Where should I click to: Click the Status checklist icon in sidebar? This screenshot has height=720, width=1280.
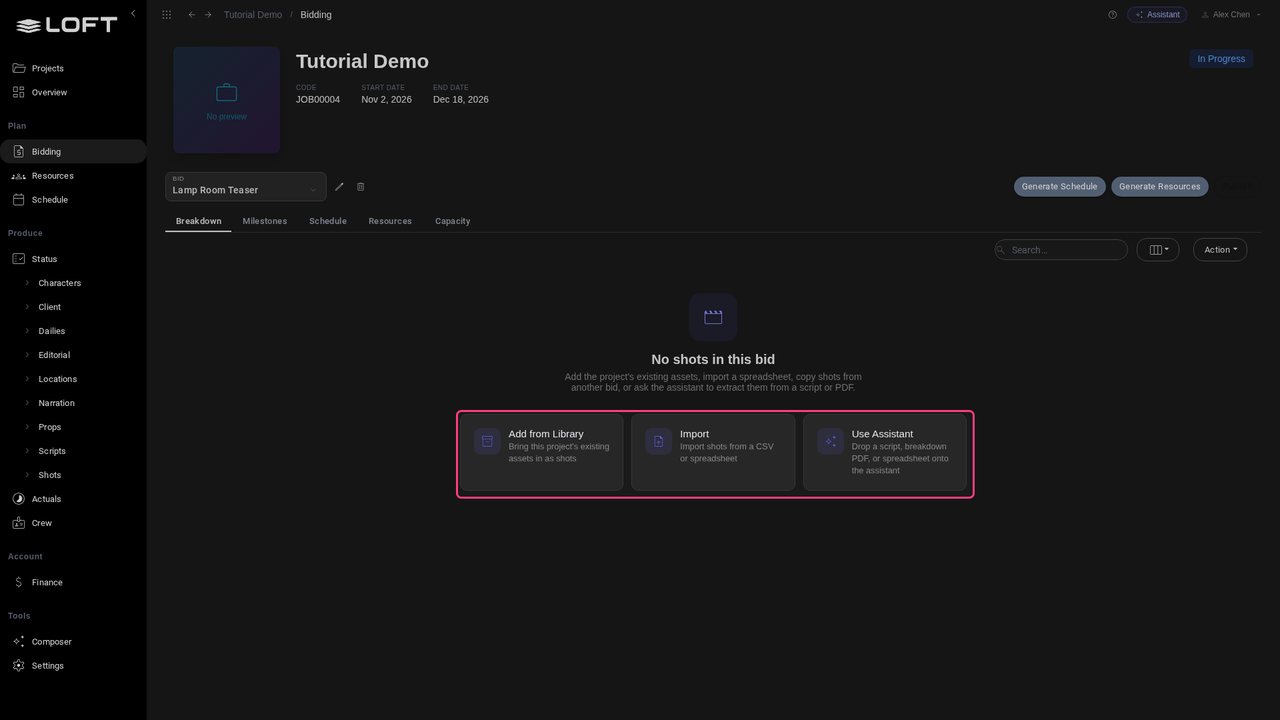[x=18, y=259]
